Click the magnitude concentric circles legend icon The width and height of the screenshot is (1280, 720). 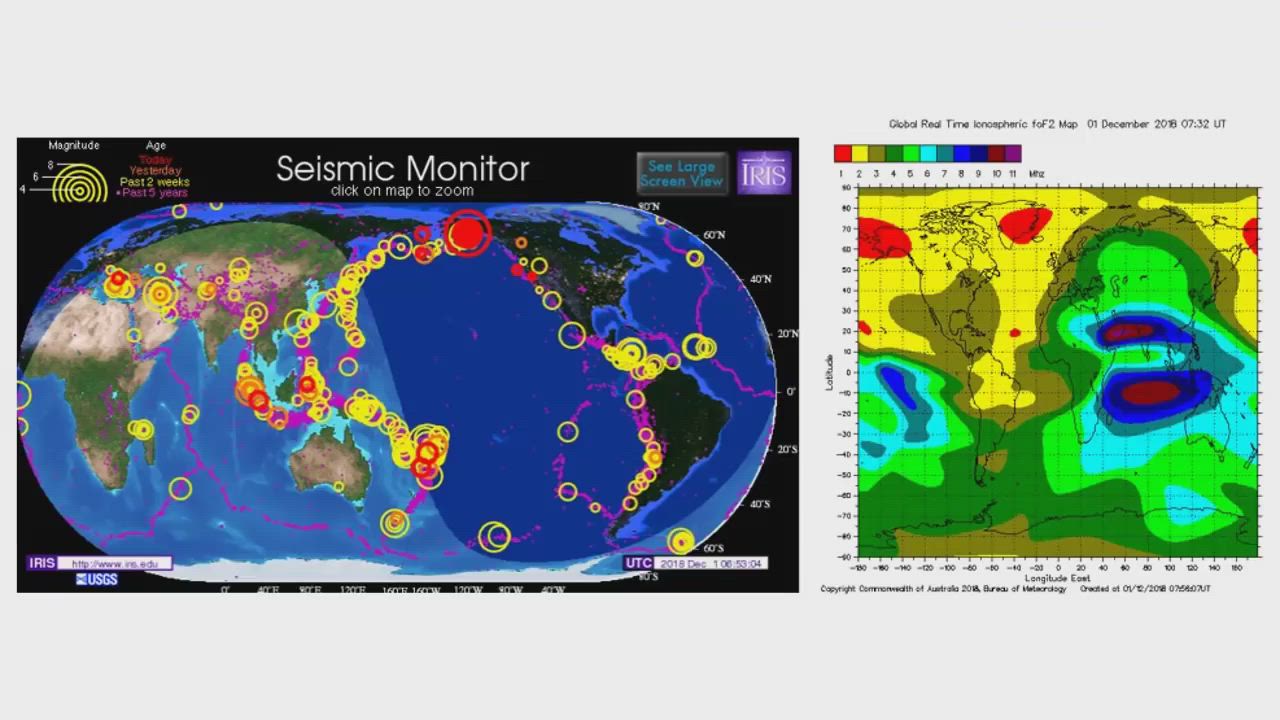tap(80, 183)
